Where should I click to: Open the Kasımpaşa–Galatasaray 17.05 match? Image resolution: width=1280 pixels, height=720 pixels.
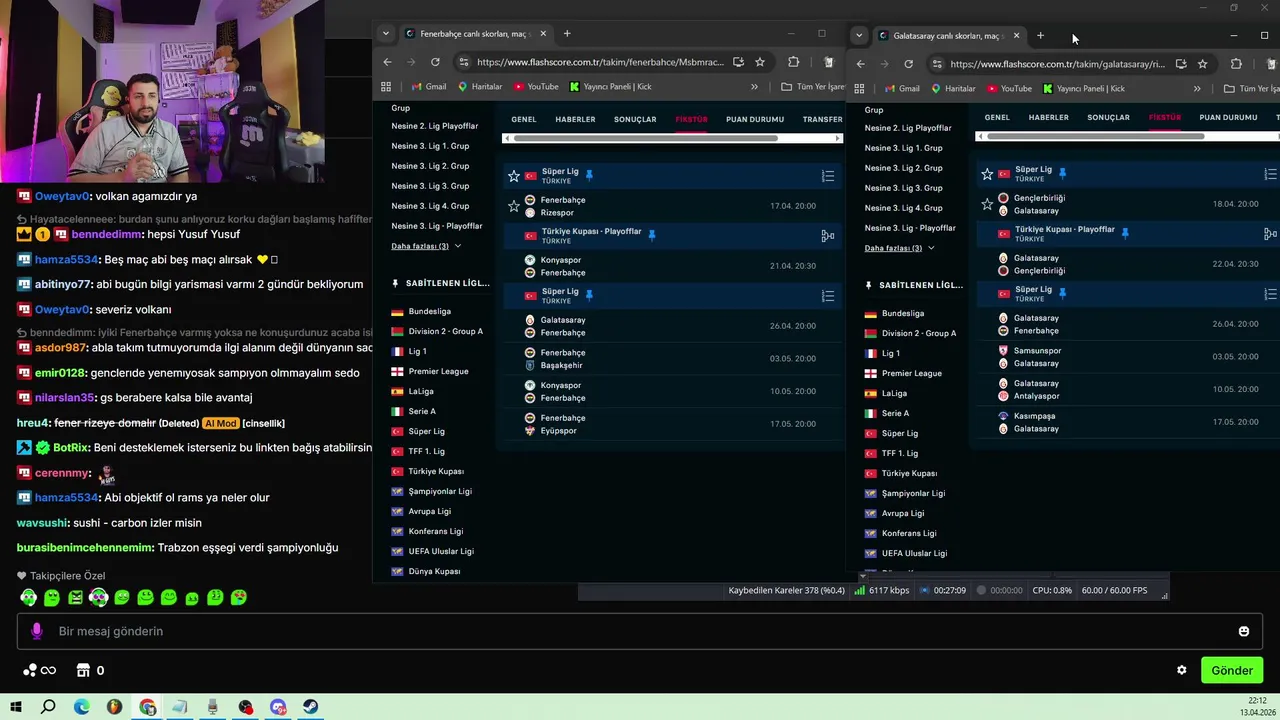(x=1128, y=422)
